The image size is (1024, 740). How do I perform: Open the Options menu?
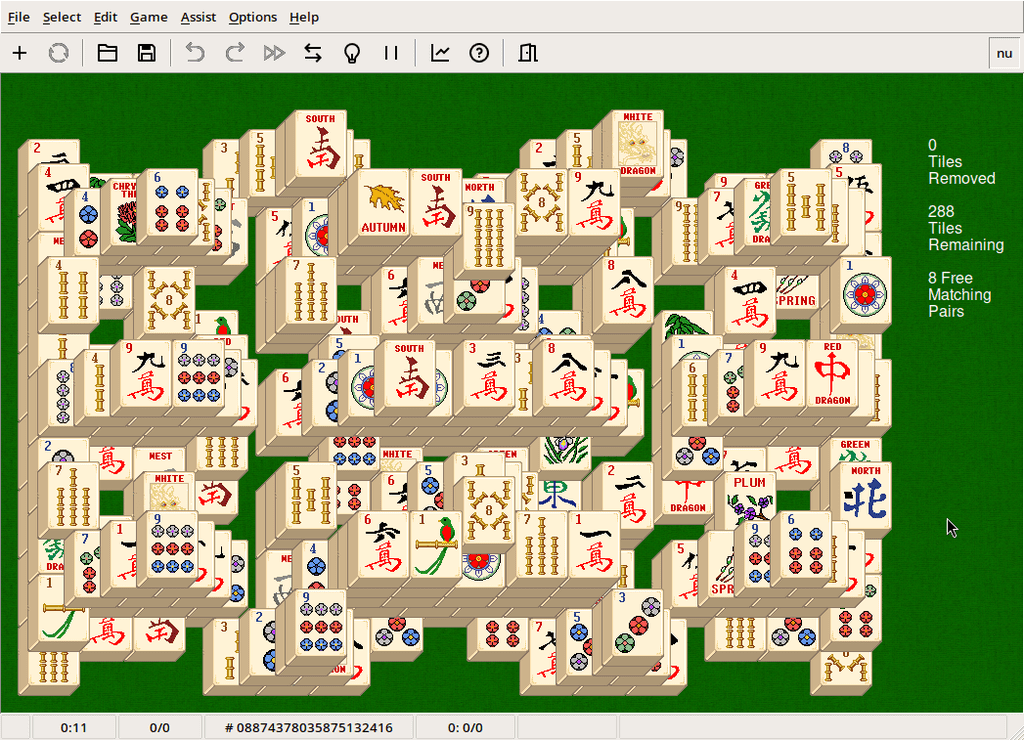[252, 17]
